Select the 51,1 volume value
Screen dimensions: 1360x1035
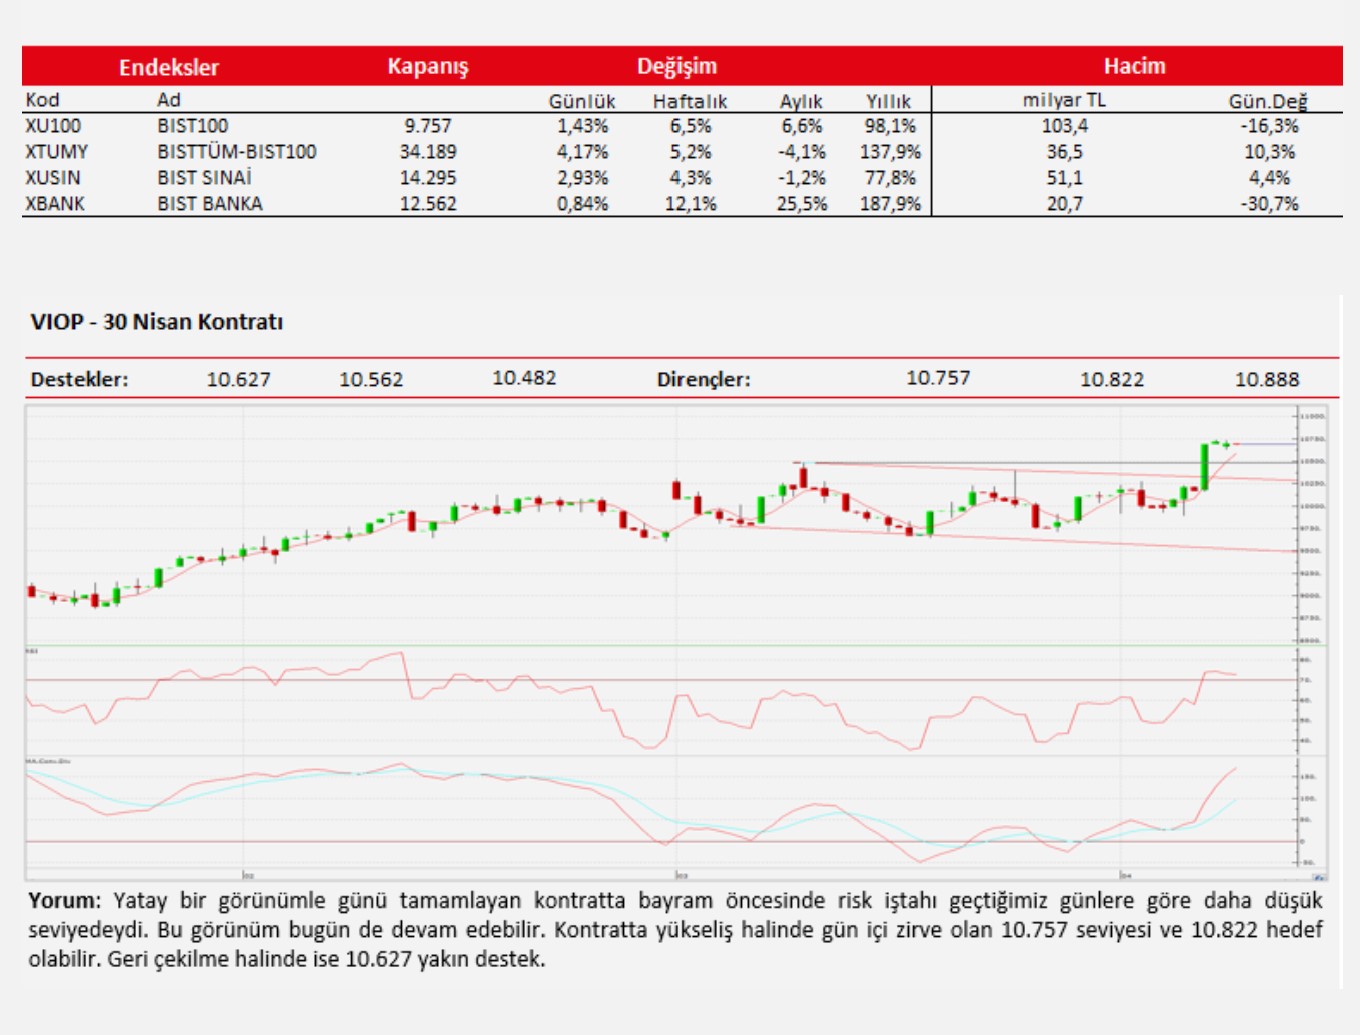click(1065, 178)
